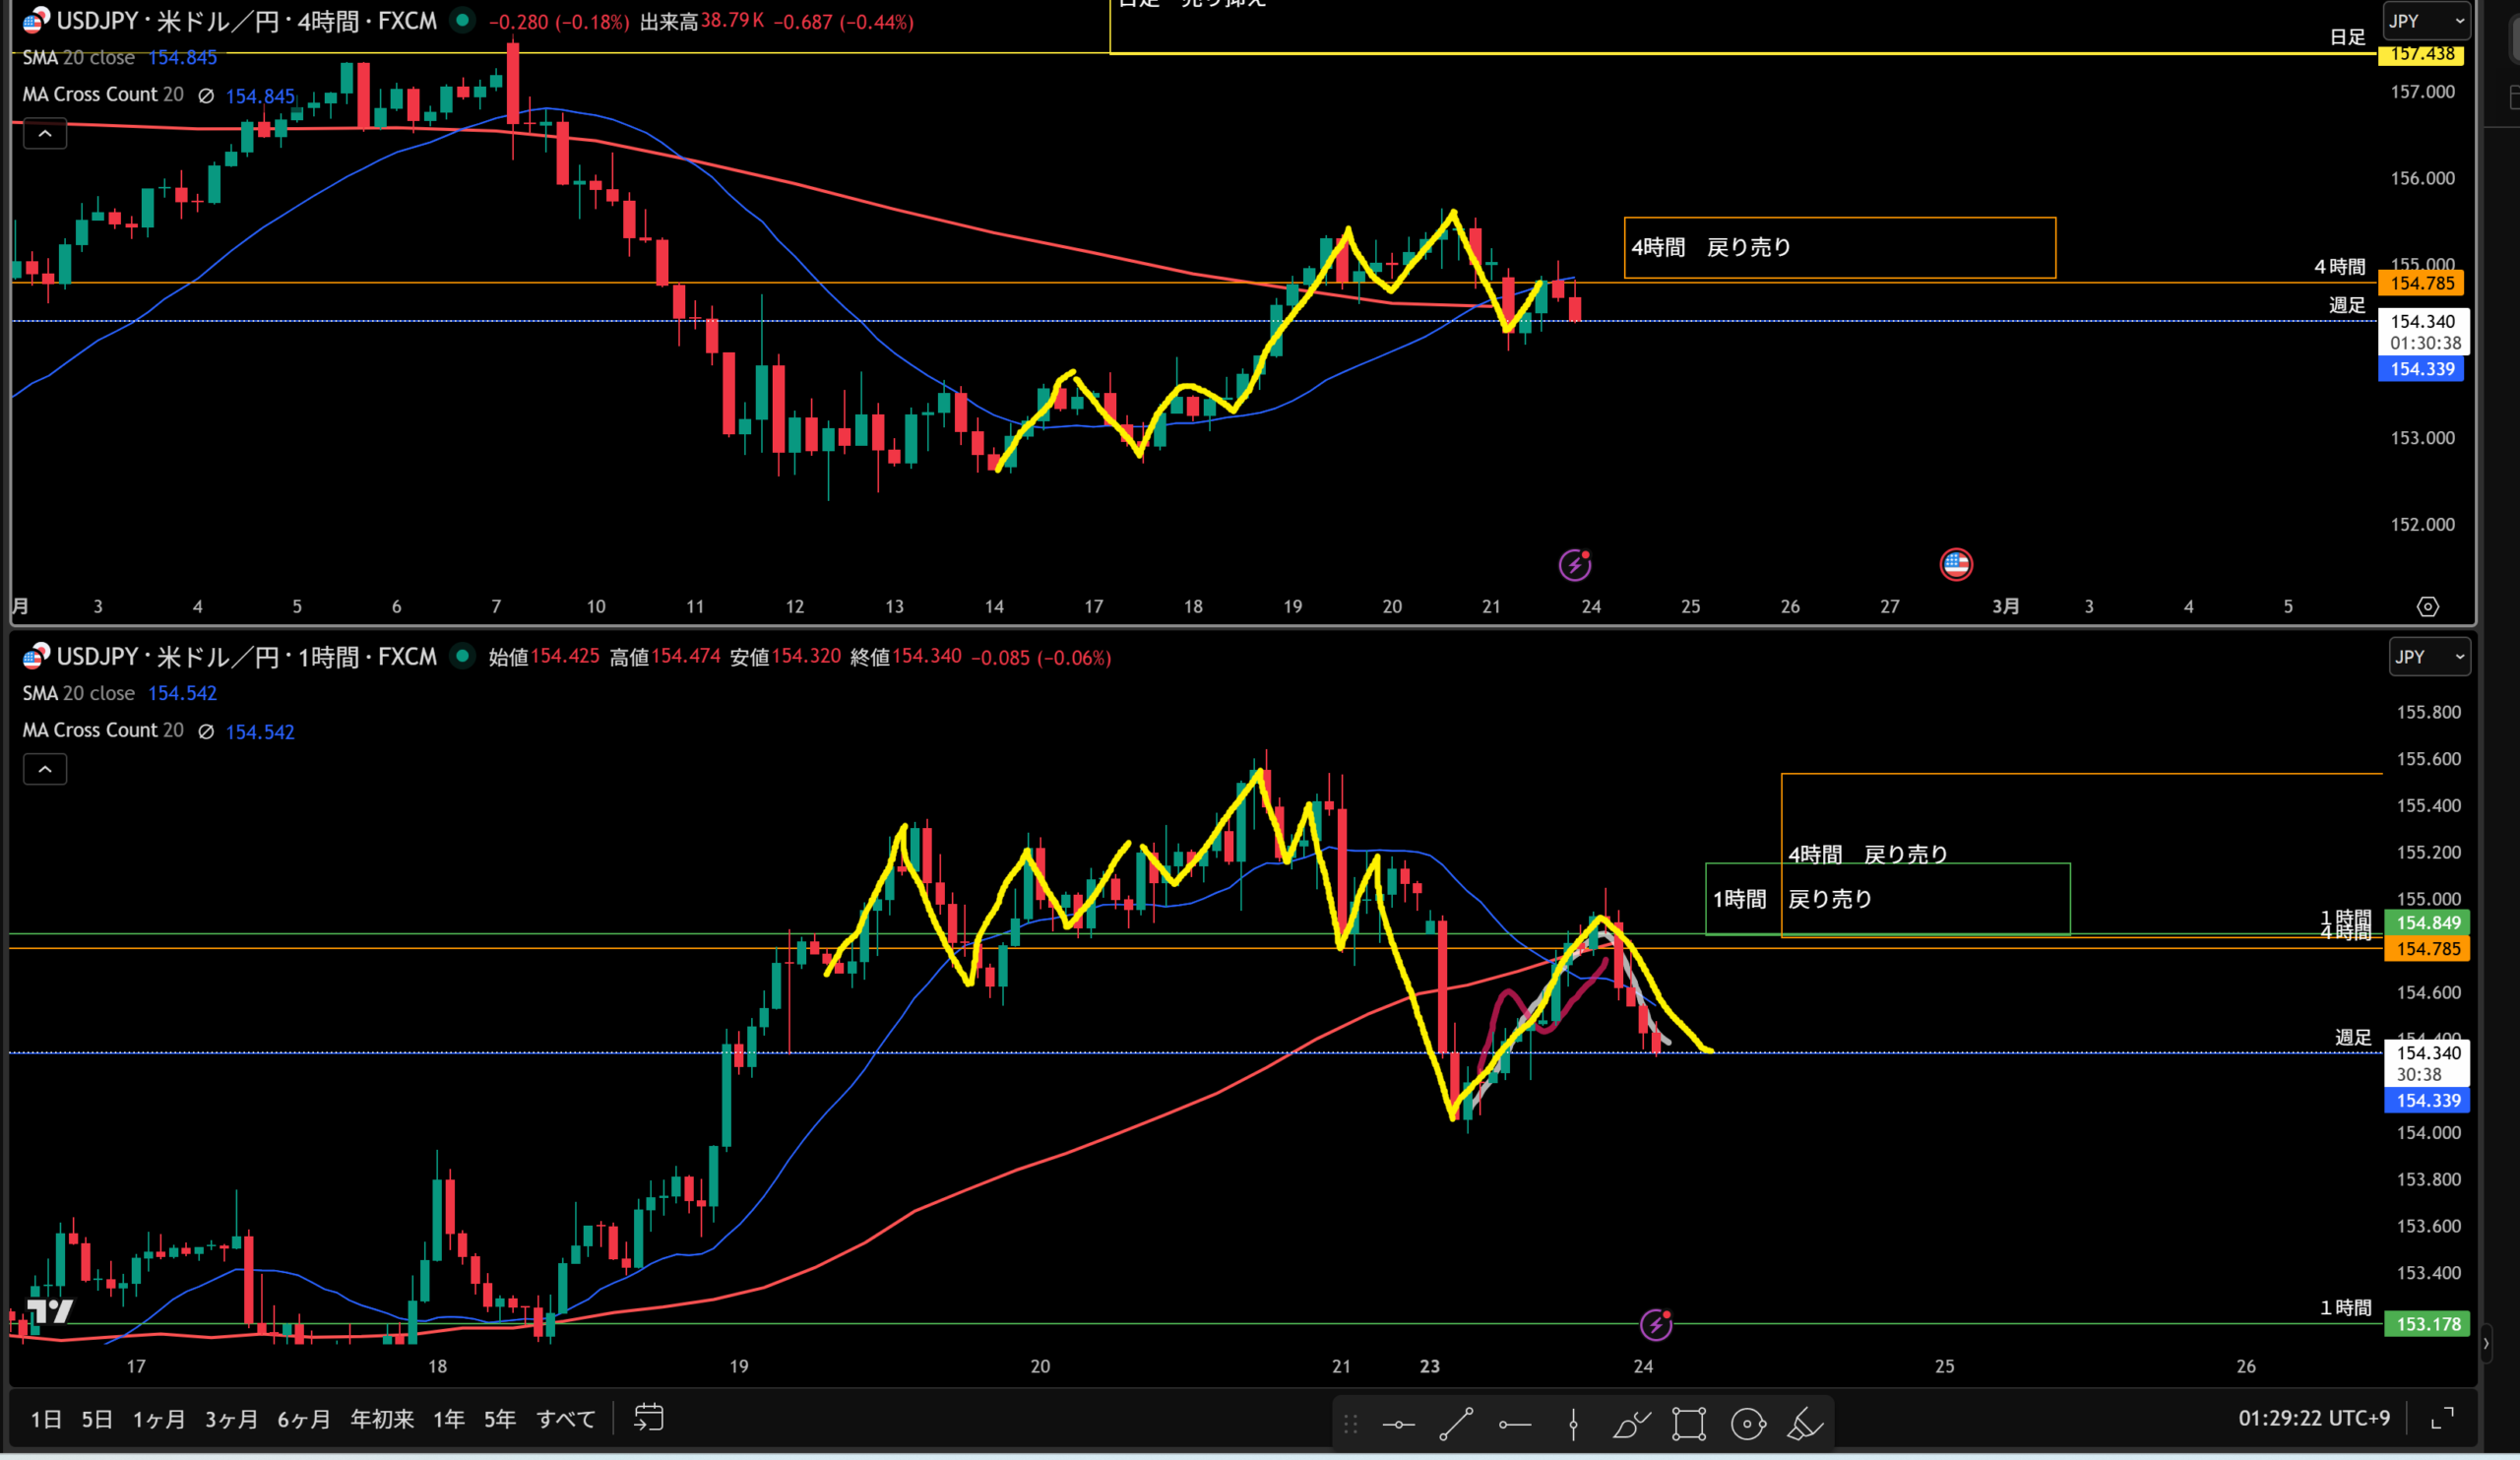This screenshot has width=2520, height=1460.
Task: Switch to the 1ヶ月 time range
Action: click(x=159, y=1419)
